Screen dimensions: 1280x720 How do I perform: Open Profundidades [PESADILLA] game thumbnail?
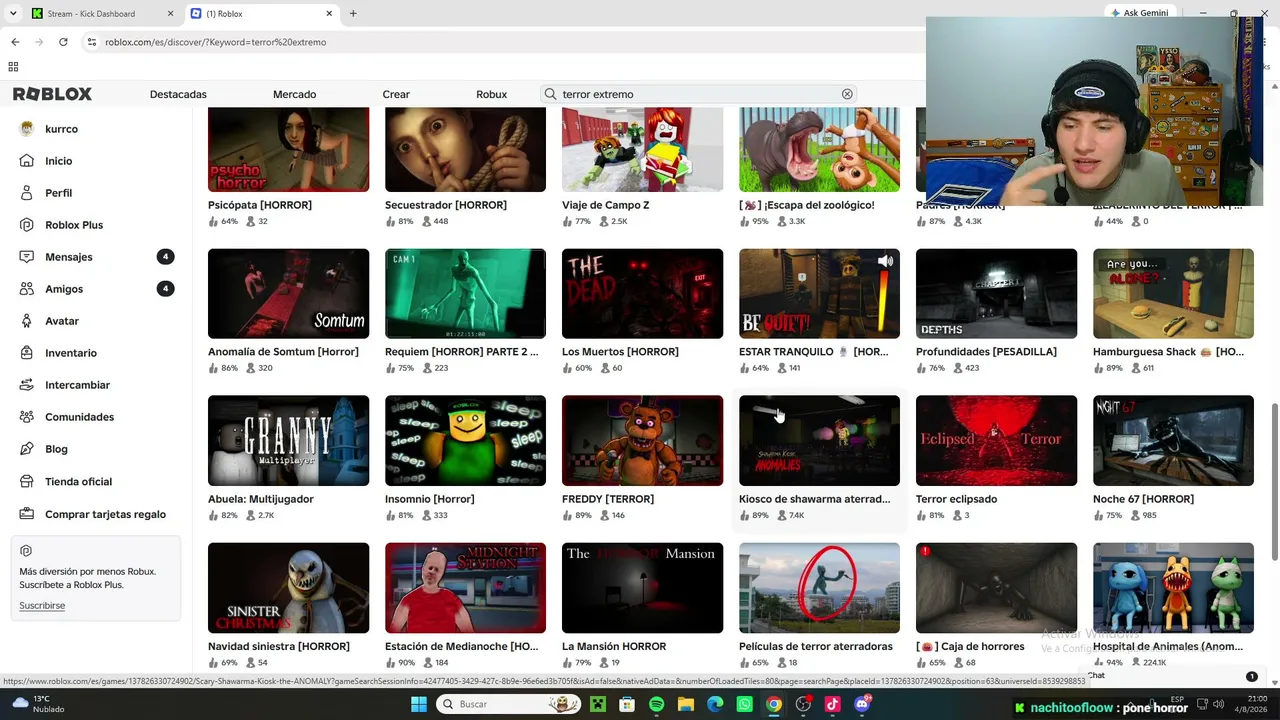tap(996, 293)
